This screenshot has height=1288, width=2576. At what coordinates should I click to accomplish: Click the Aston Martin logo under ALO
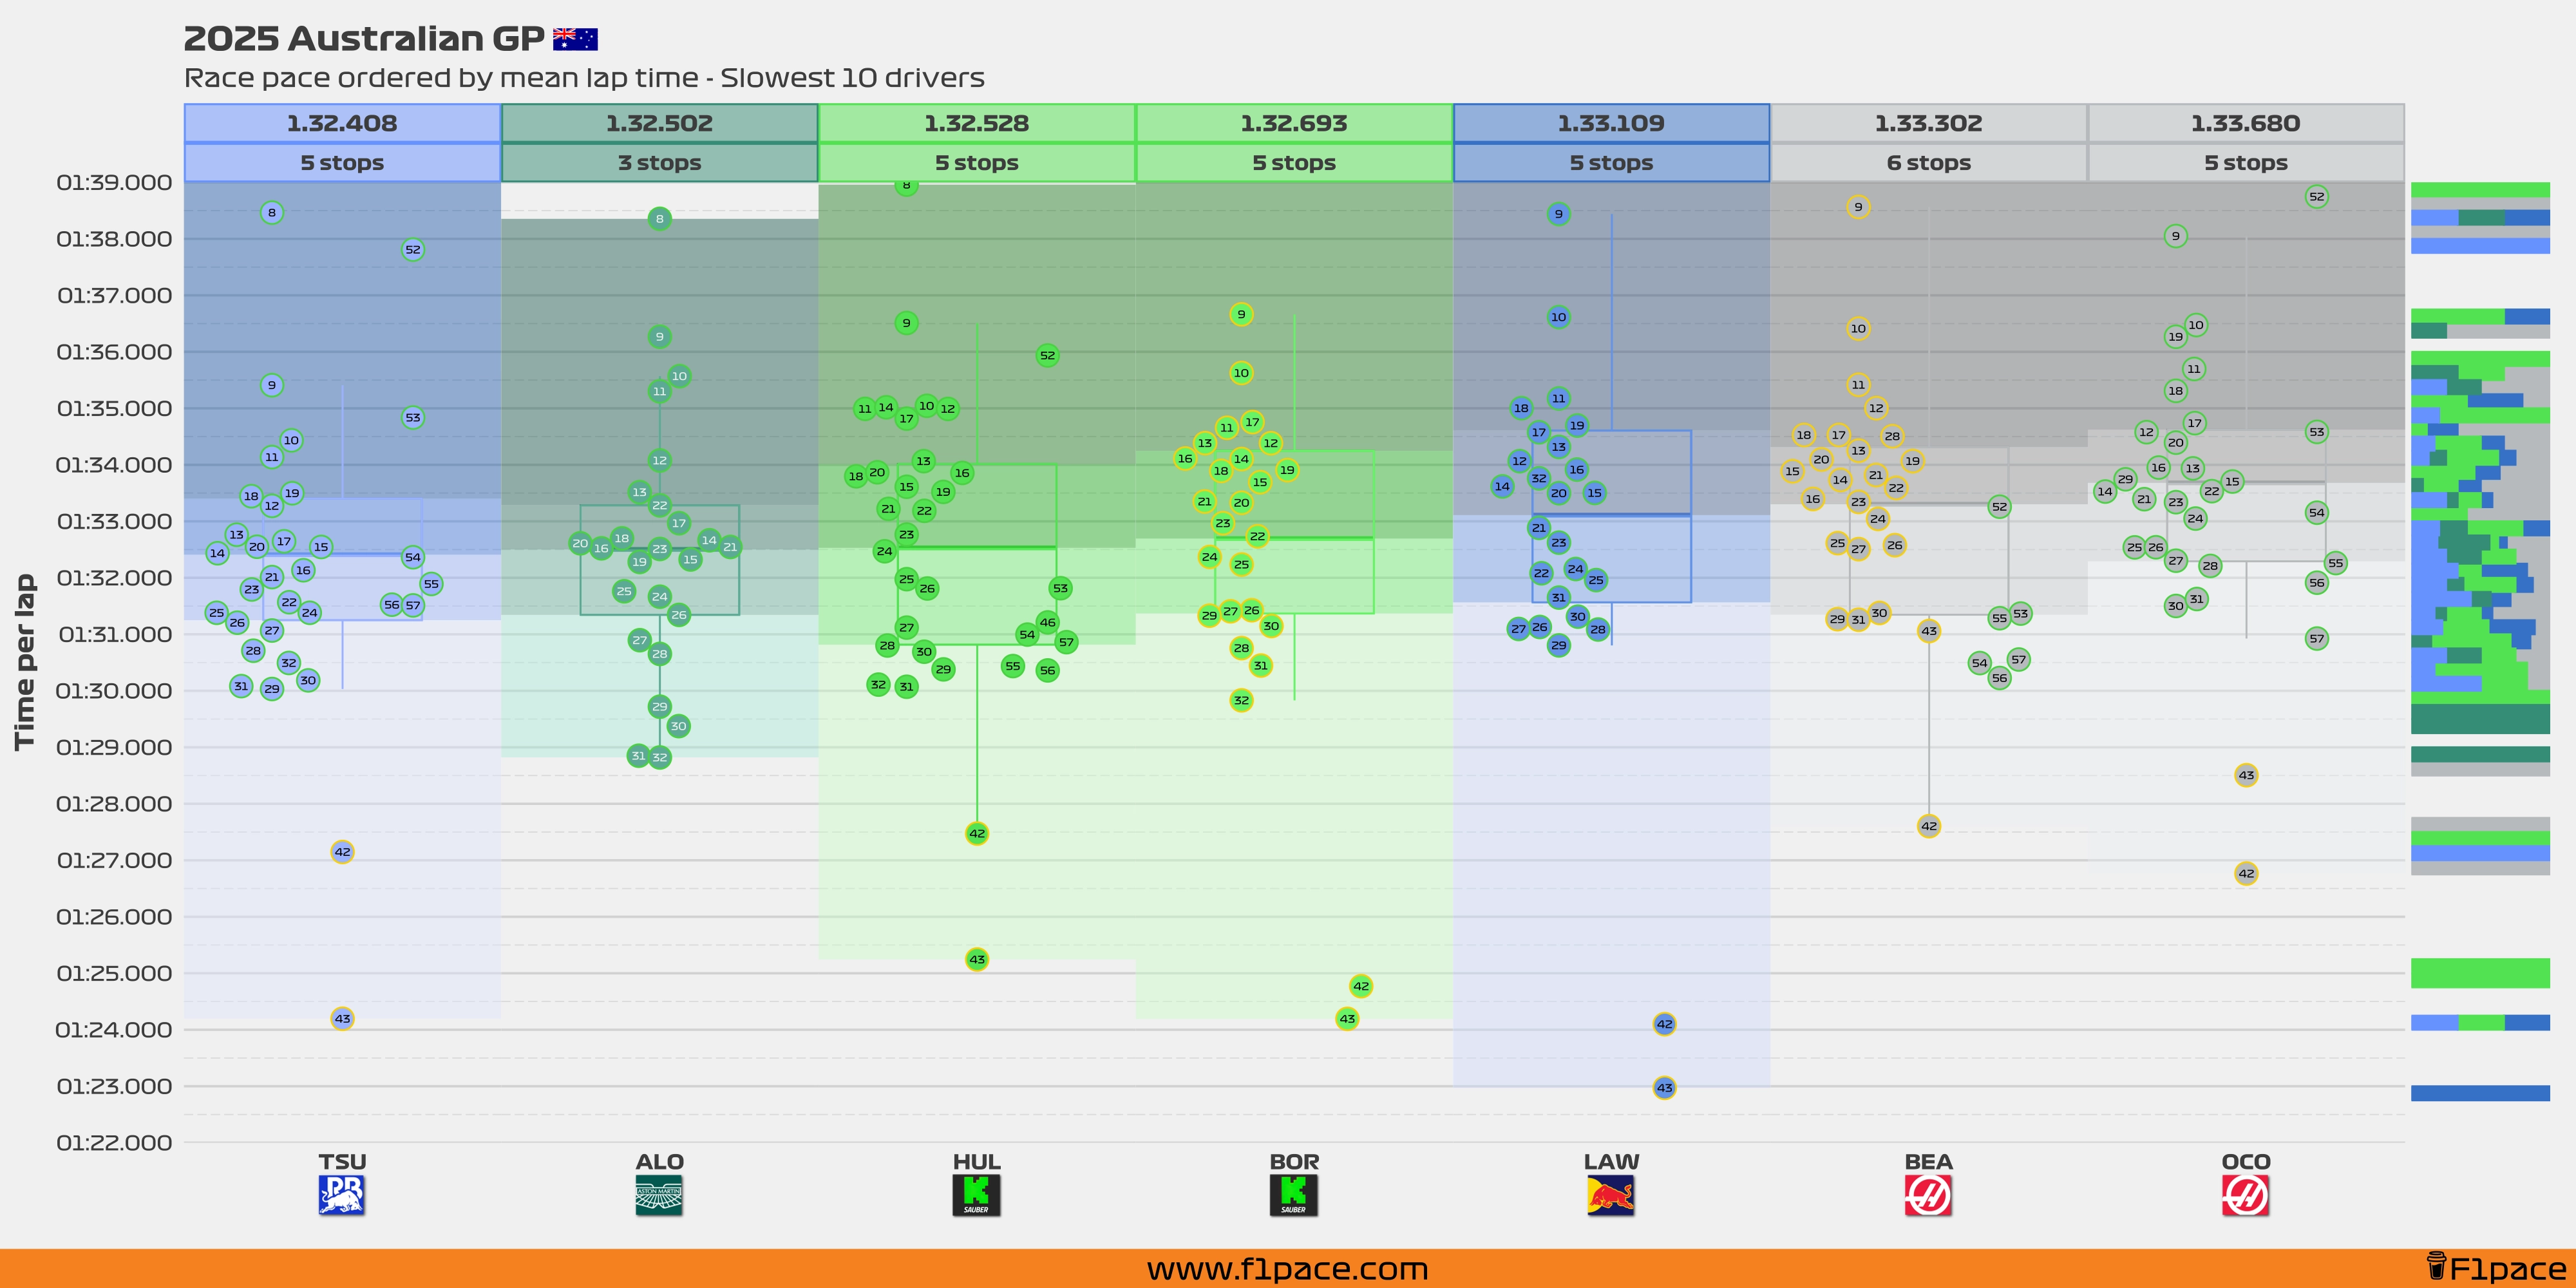[x=659, y=1195]
